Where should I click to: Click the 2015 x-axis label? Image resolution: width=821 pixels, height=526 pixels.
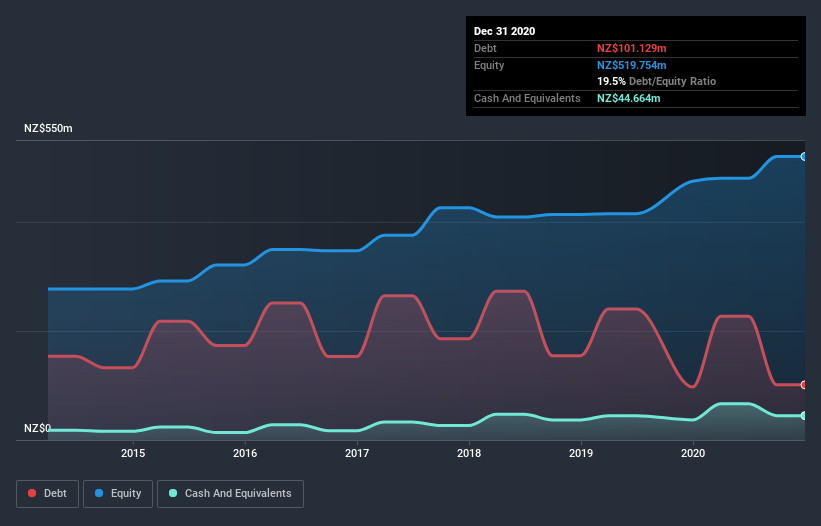pyautogui.click(x=133, y=453)
